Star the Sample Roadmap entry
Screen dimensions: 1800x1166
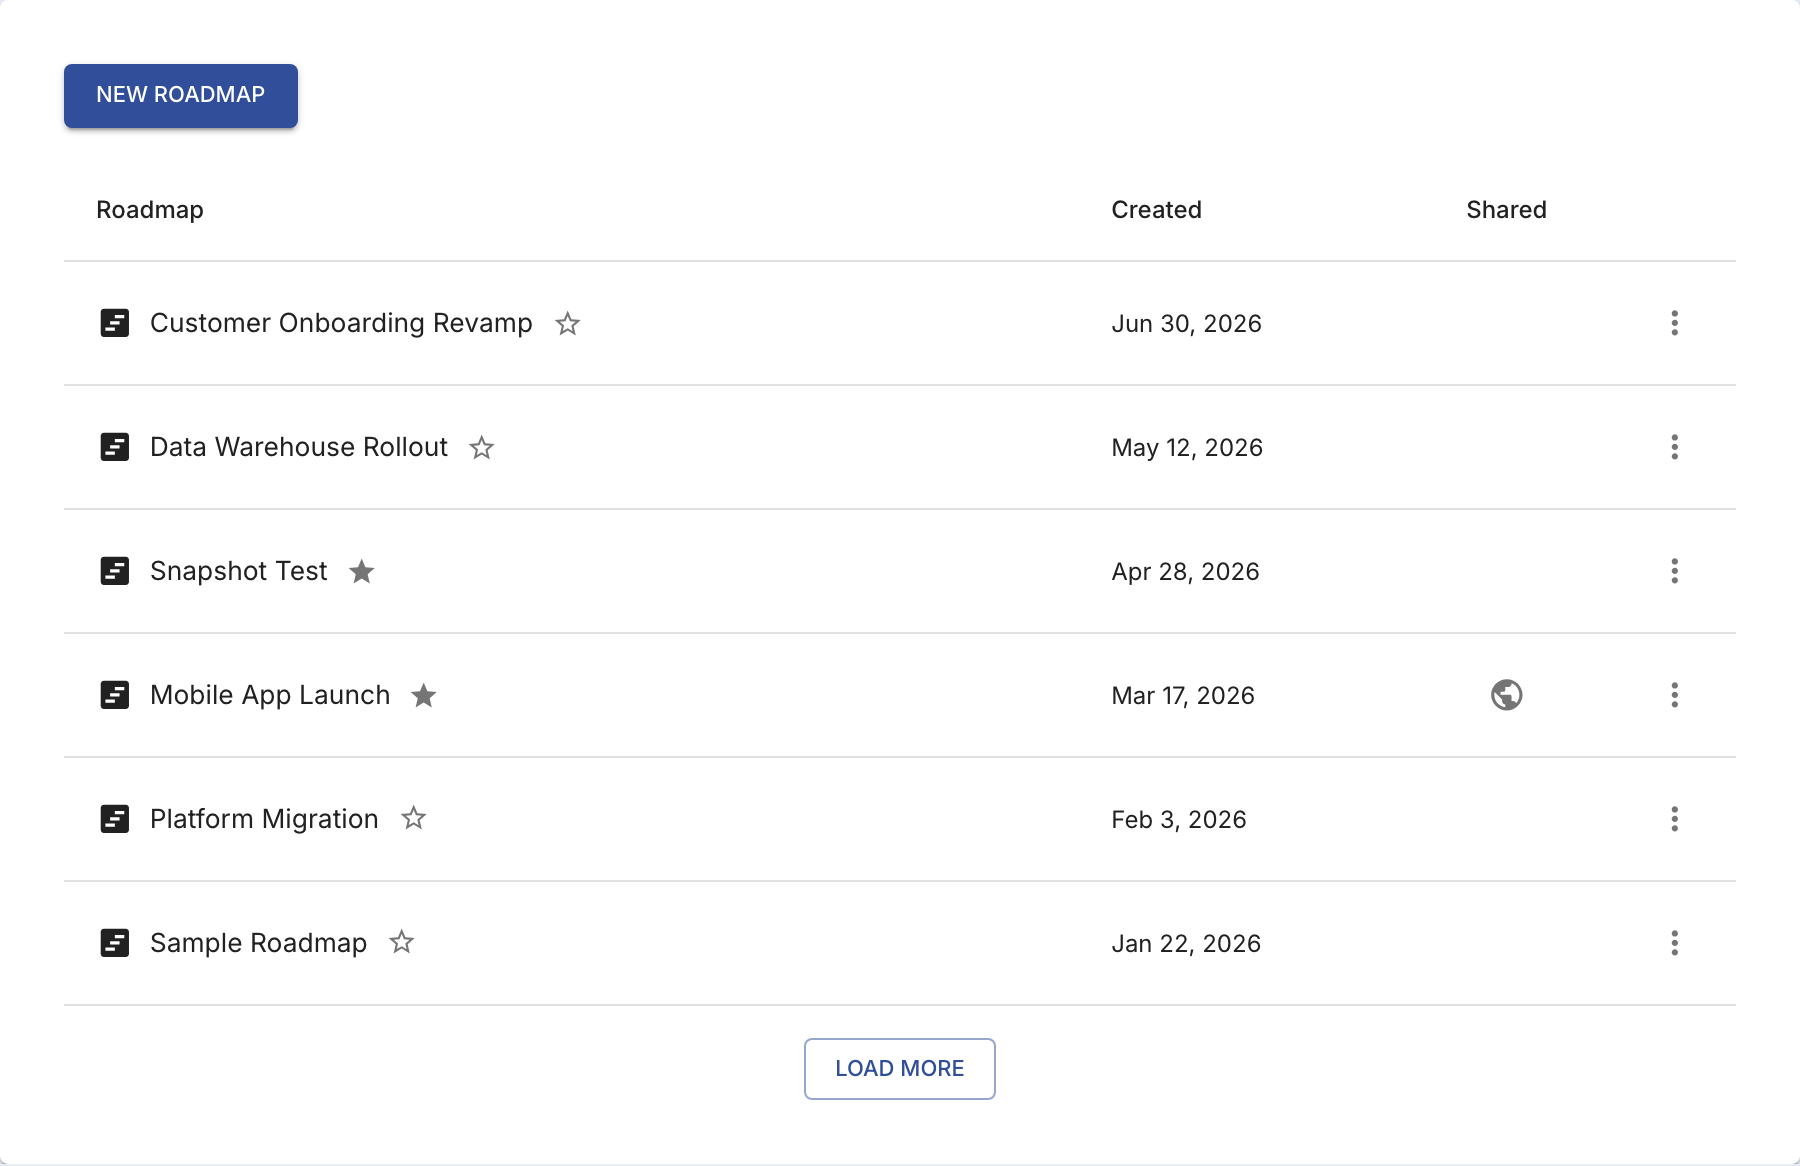point(402,942)
